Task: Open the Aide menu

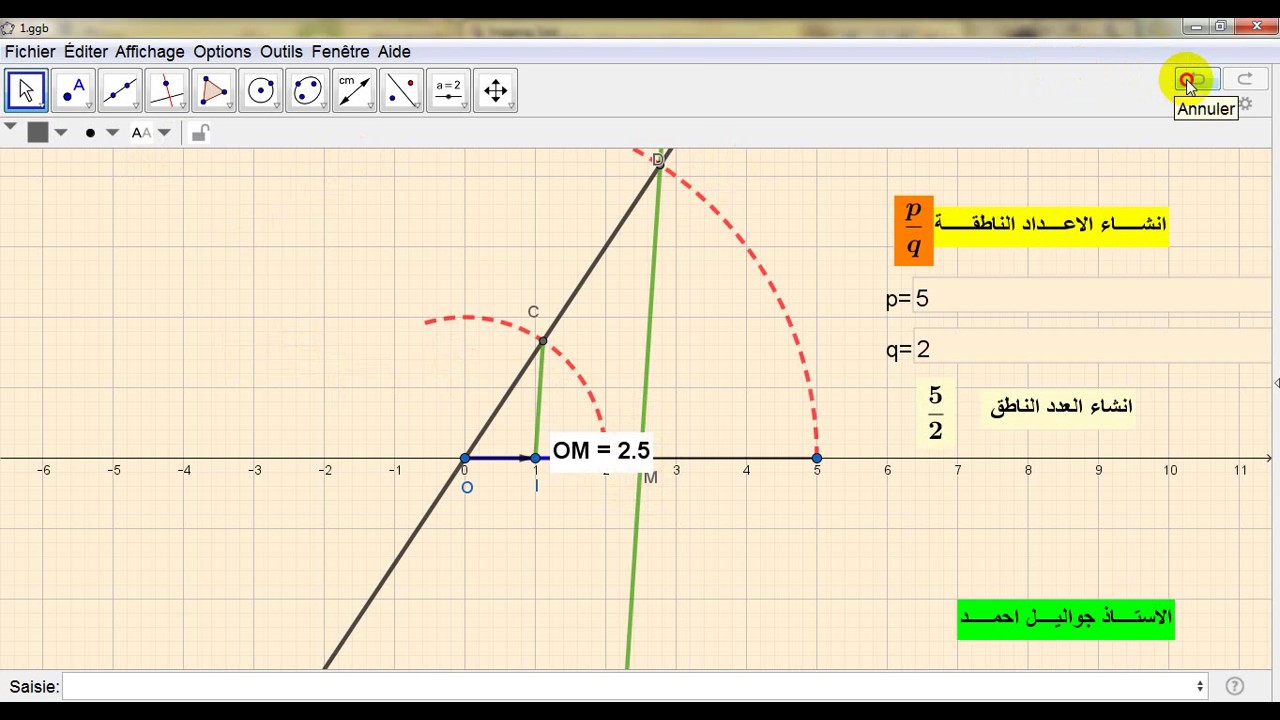Action: (x=394, y=52)
